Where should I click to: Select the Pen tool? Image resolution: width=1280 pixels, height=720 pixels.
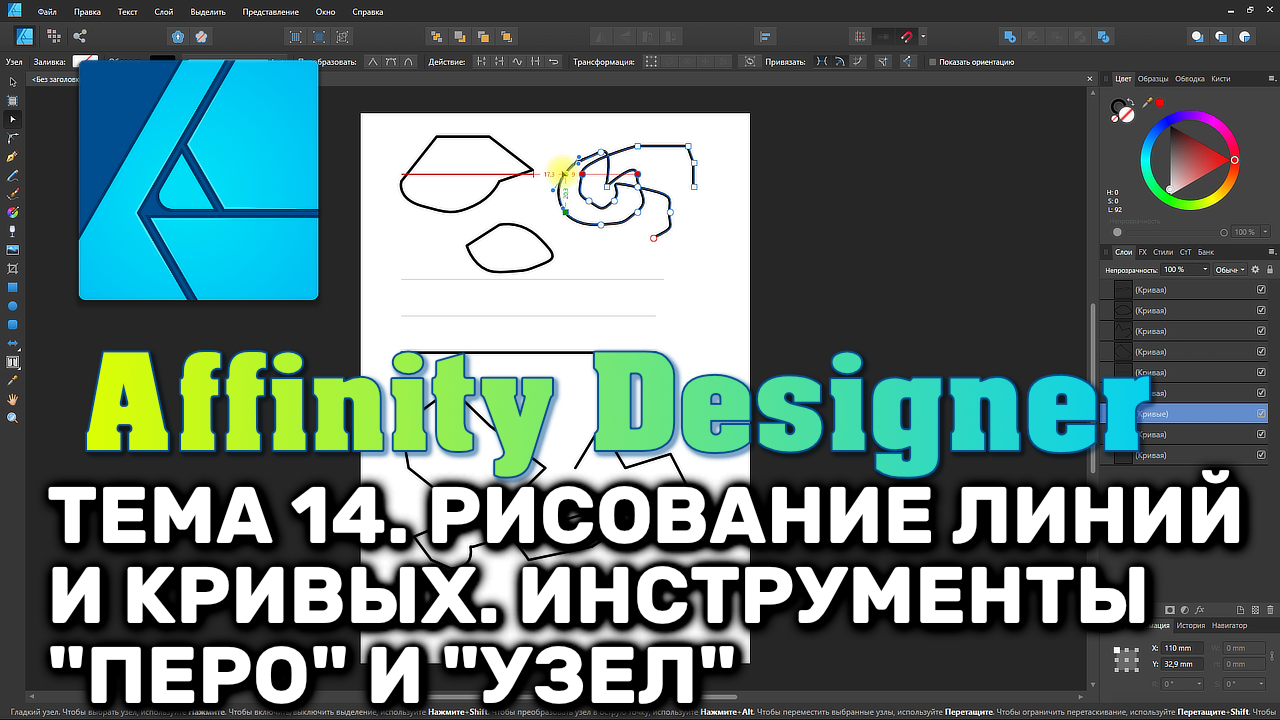[13, 157]
